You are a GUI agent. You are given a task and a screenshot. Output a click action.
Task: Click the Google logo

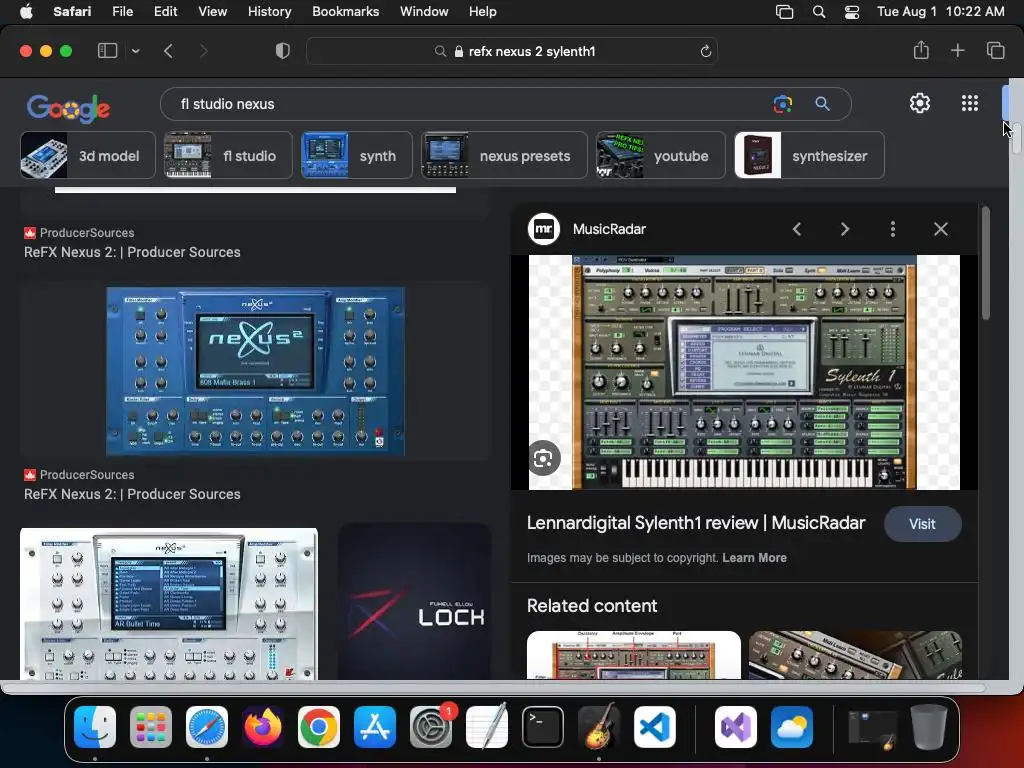[68, 108]
